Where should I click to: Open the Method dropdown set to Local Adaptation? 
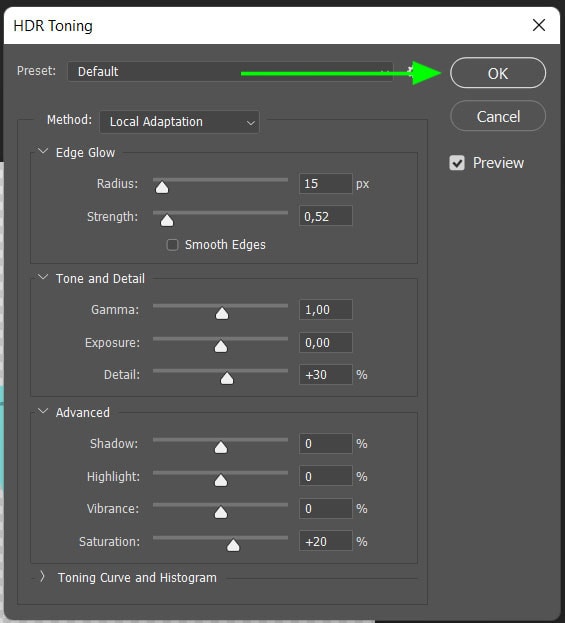[179, 122]
